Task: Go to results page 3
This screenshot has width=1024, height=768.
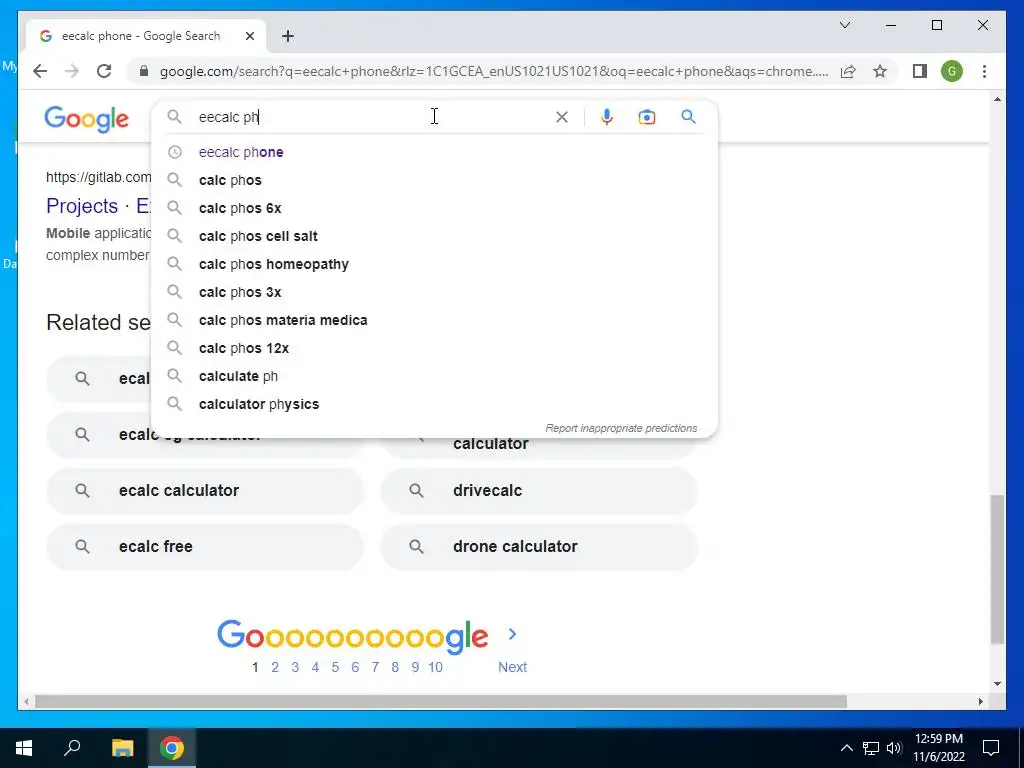Action: click(295, 667)
